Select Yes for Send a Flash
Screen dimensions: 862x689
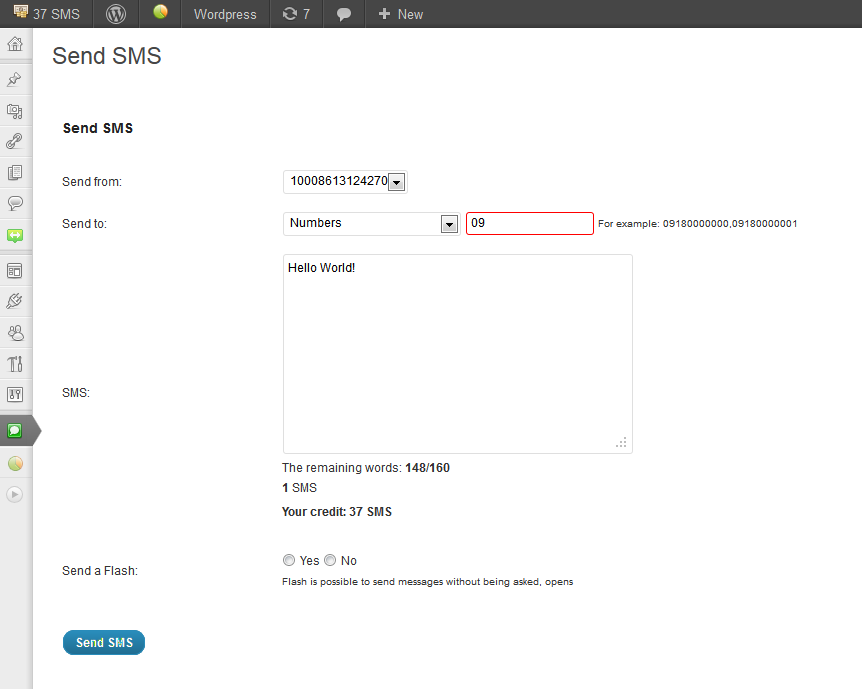[x=289, y=560]
